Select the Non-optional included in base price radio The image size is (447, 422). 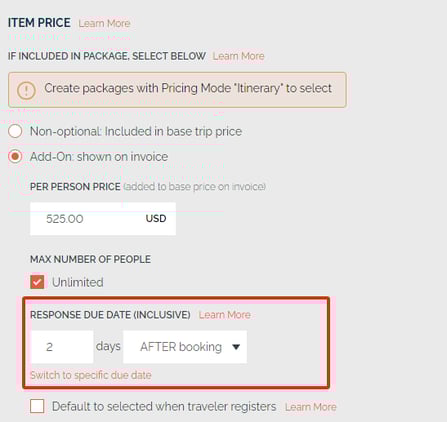click(x=15, y=131)
